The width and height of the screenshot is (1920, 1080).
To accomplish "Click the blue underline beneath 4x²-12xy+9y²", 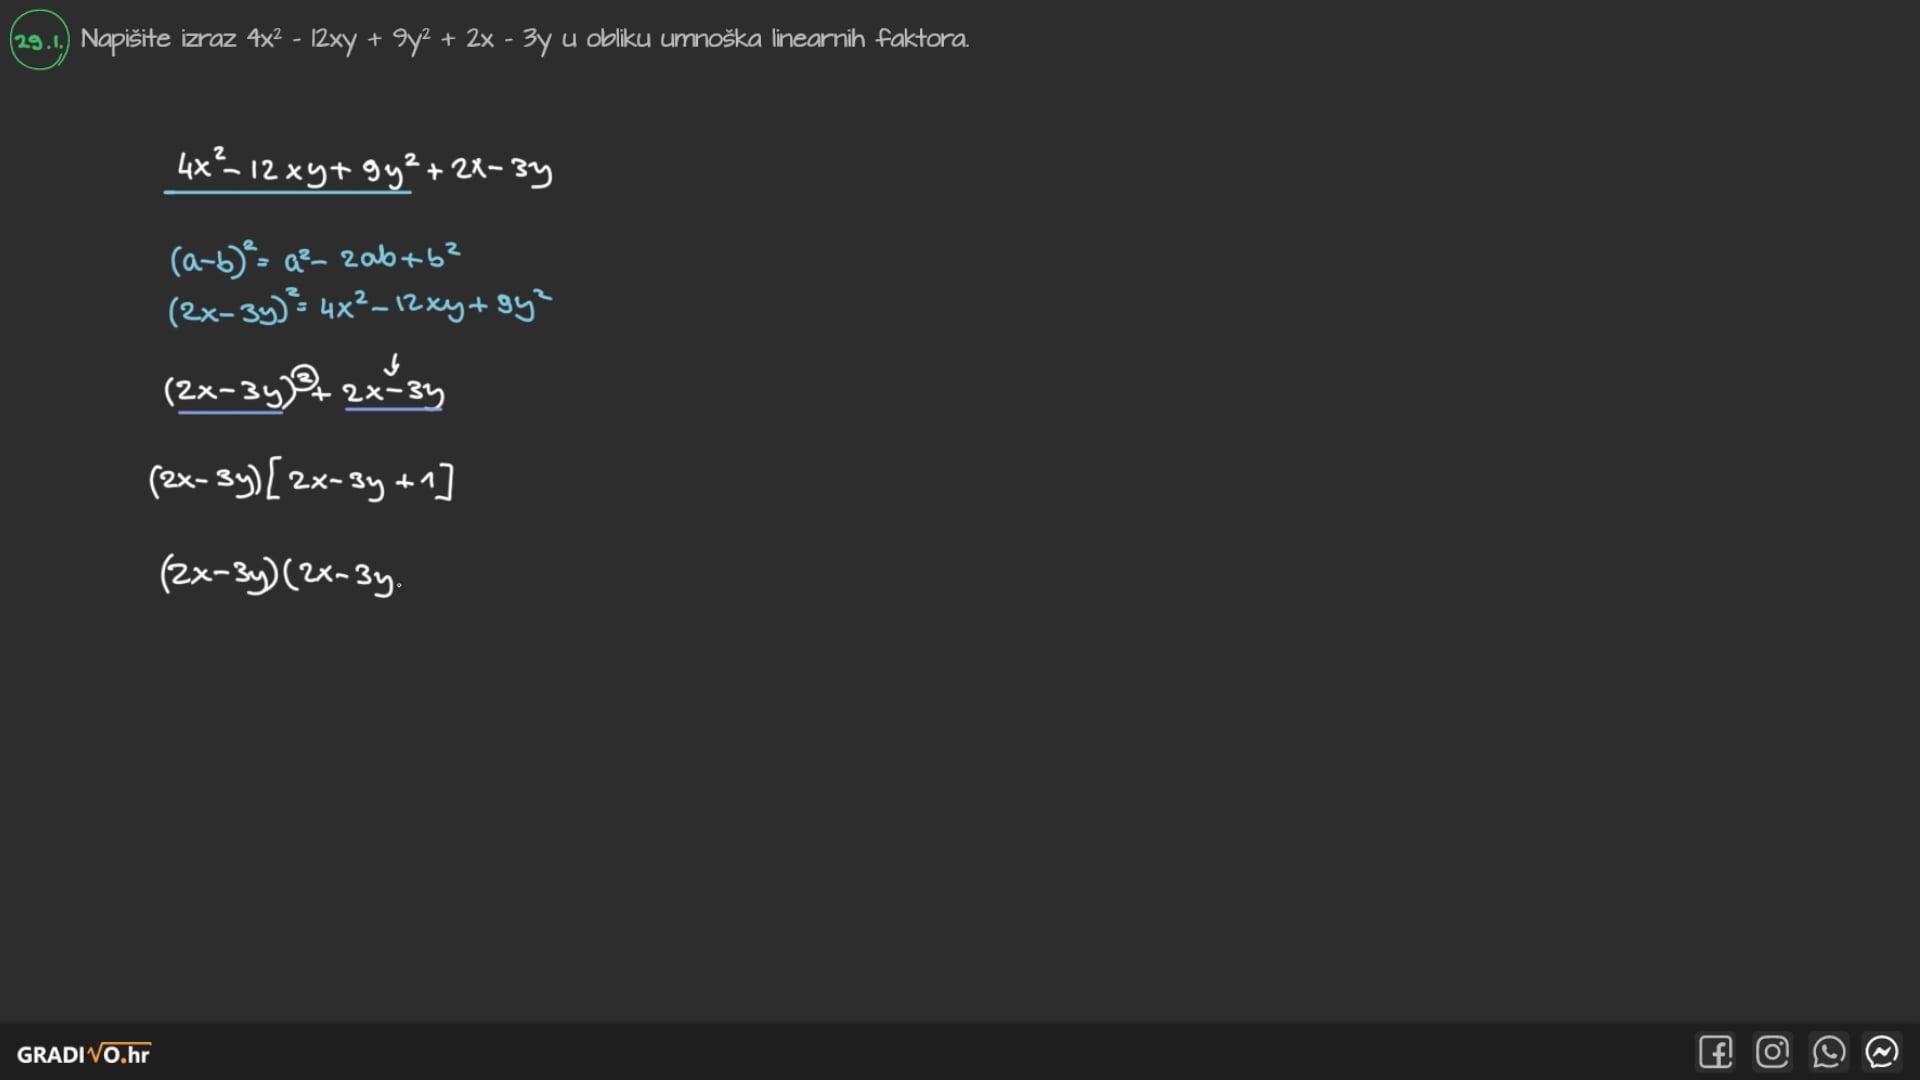I will point(288,191).
